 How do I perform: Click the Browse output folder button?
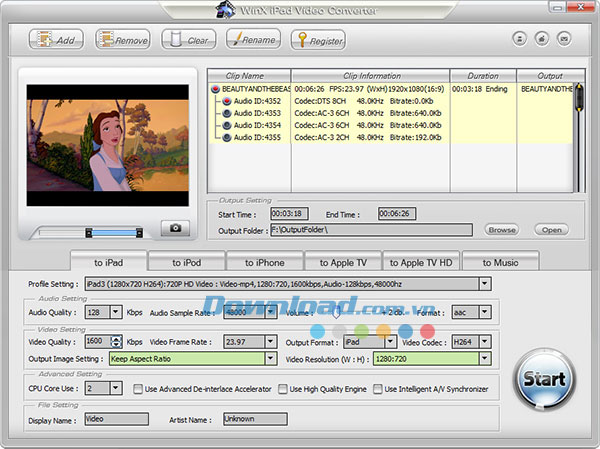click(x=502, y=230)
